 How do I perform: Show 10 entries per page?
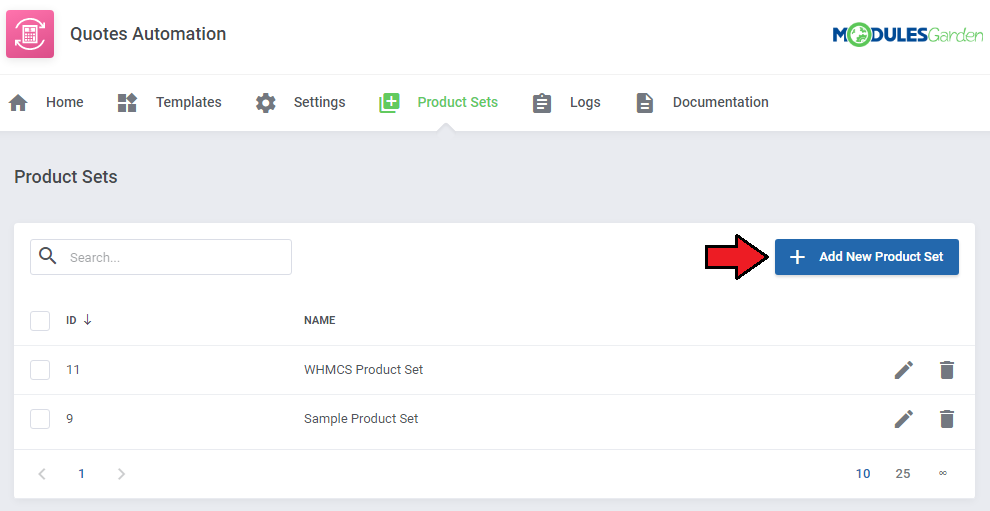point(863,474)
